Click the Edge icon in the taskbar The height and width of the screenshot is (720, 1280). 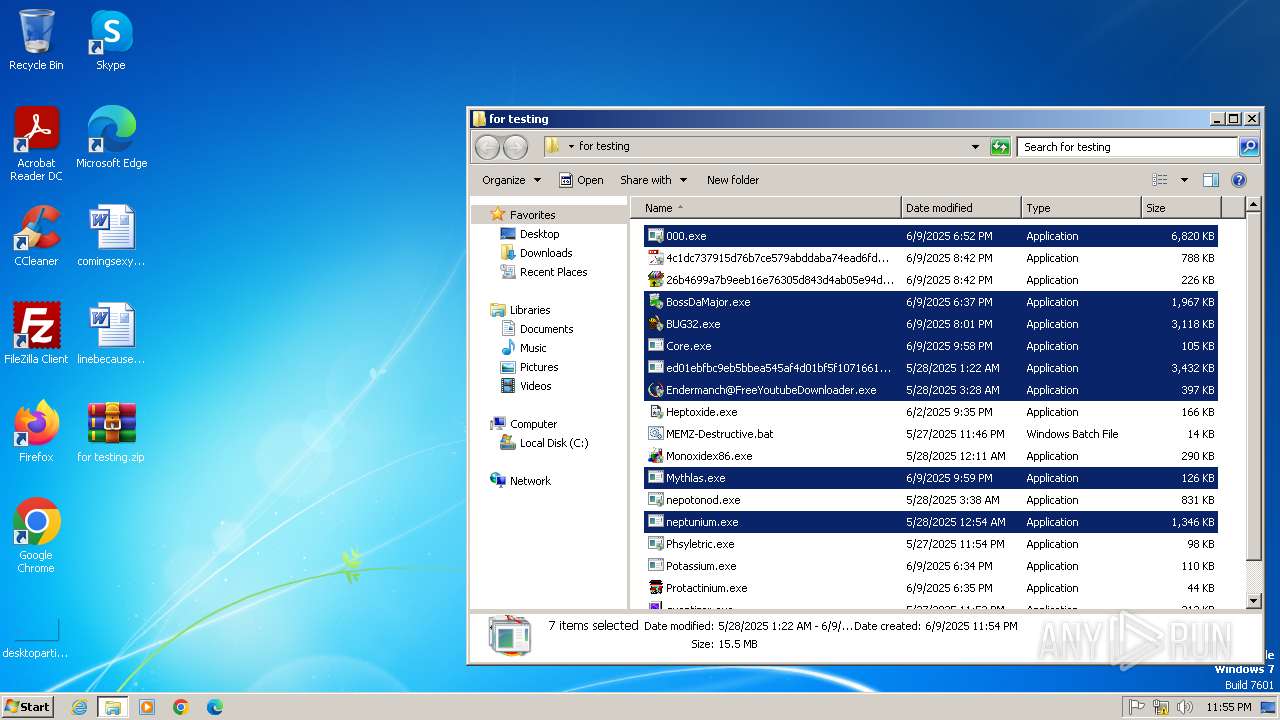(x=214, y=707)
